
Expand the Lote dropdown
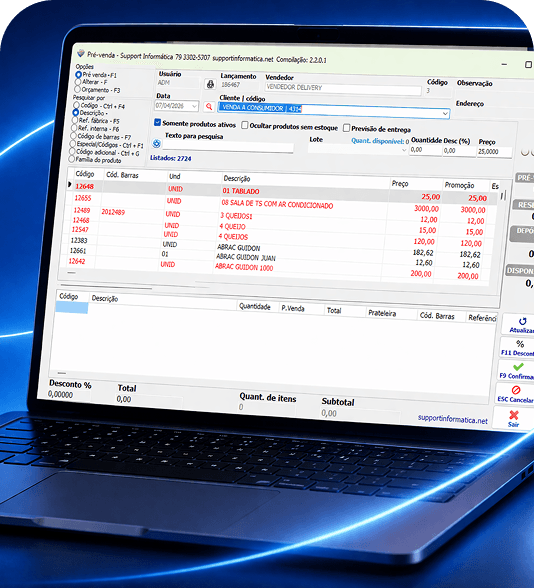coord(404,150)
